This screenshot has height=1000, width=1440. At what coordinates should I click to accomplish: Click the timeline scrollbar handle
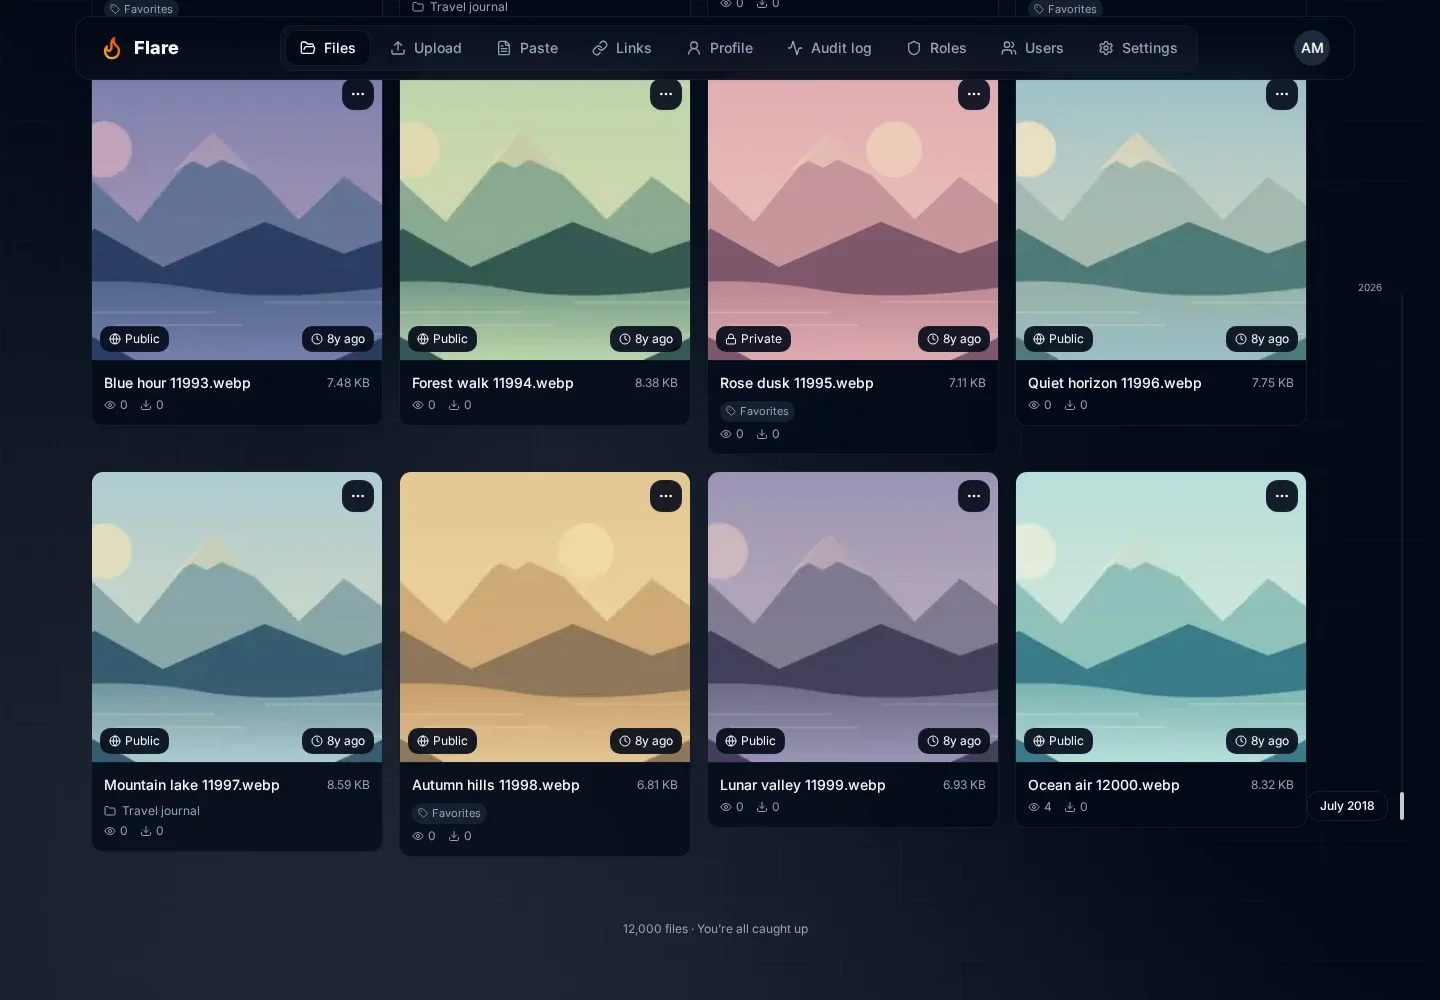click(1402, 806)
